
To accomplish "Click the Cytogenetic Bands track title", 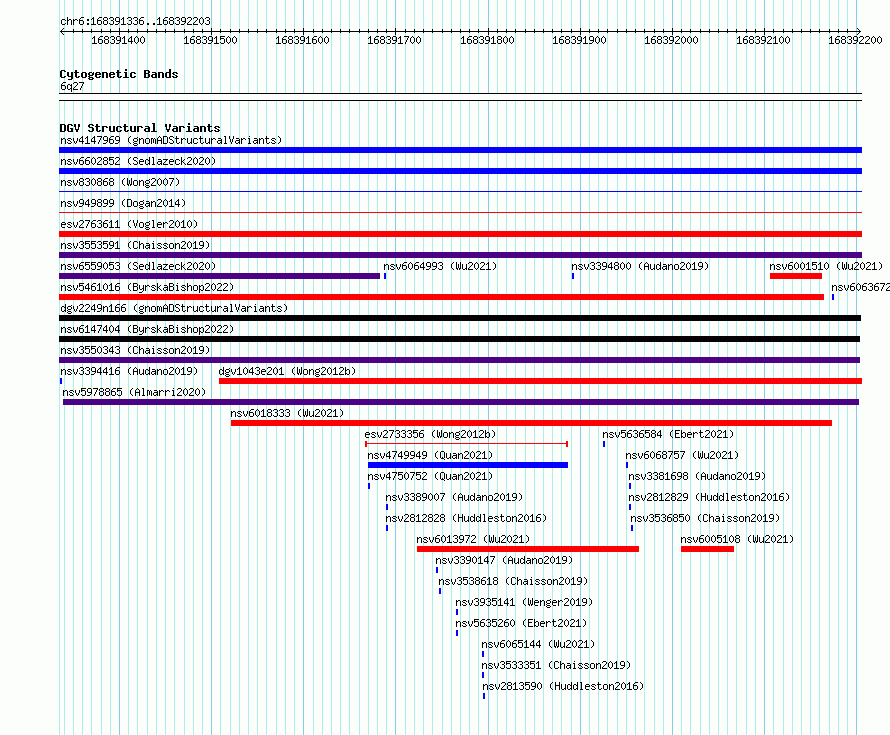I will pyautogui.click(x=119, y=74).
